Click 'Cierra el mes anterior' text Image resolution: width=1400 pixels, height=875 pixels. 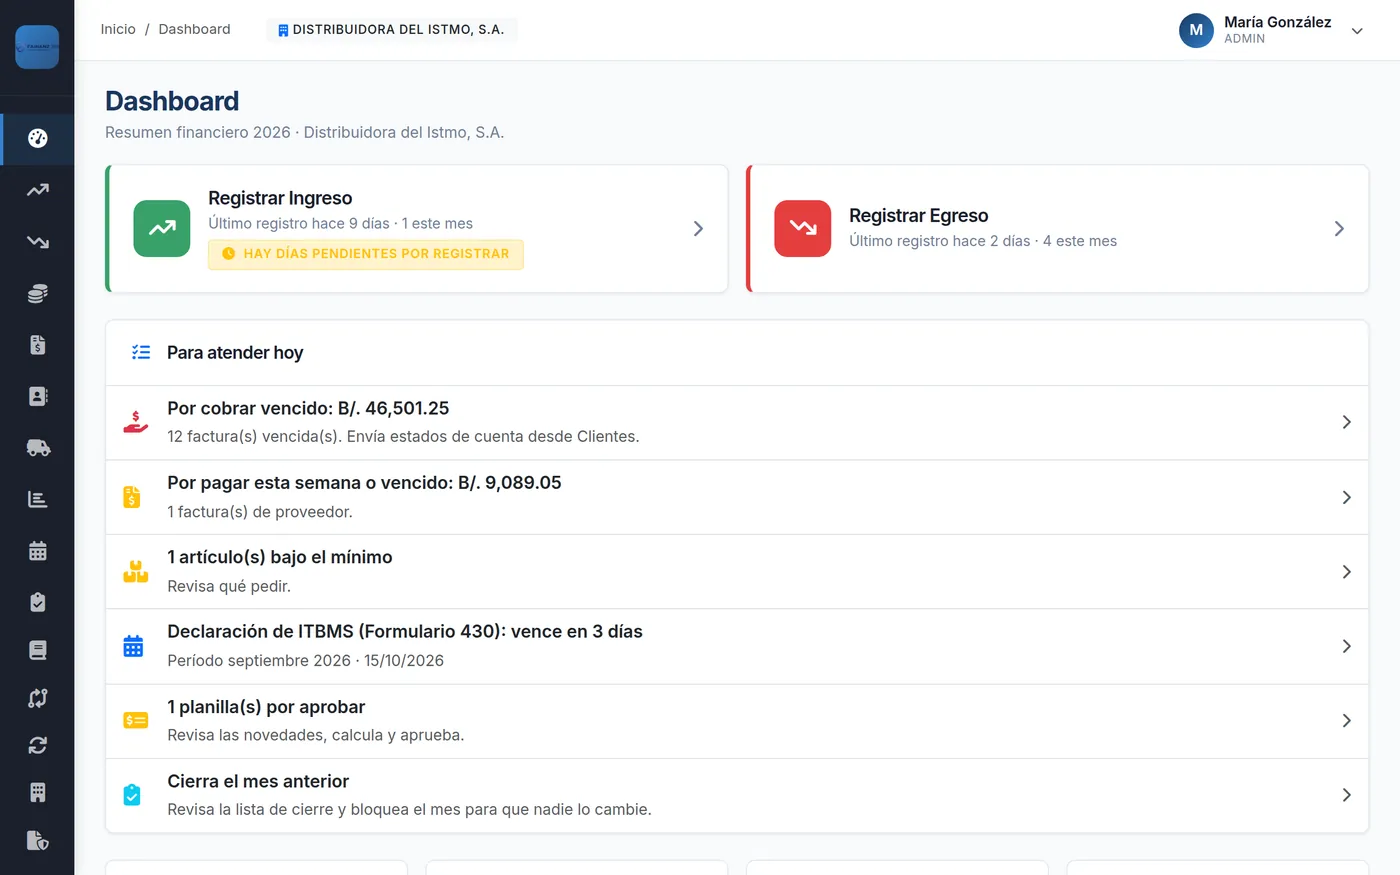258,781
